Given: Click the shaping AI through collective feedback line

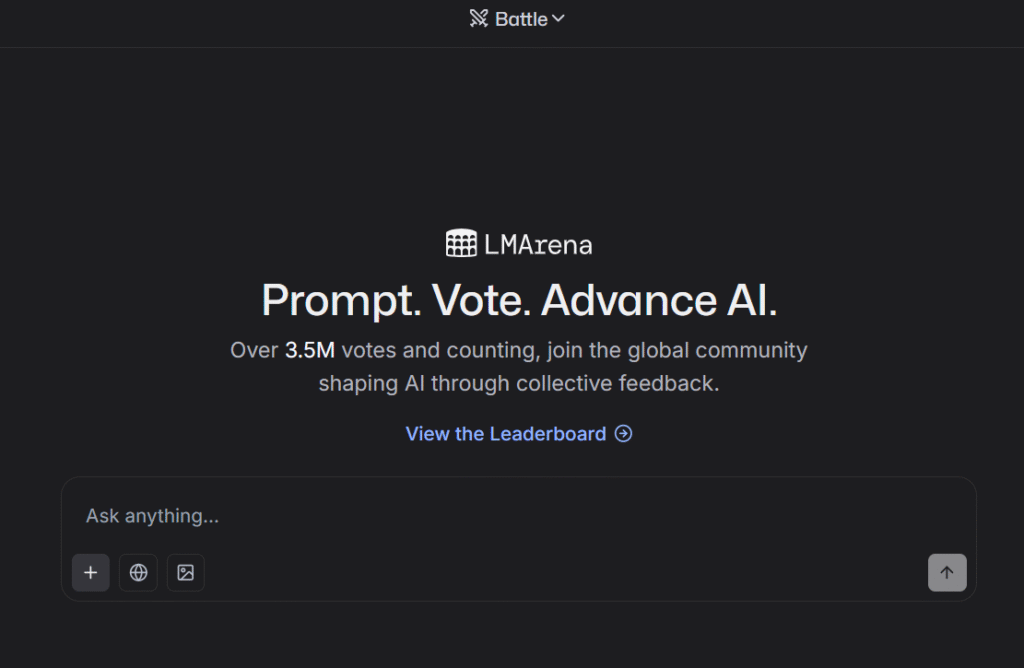Looking at the screenshot, I should pyautogui.click(x=519, y=383).
